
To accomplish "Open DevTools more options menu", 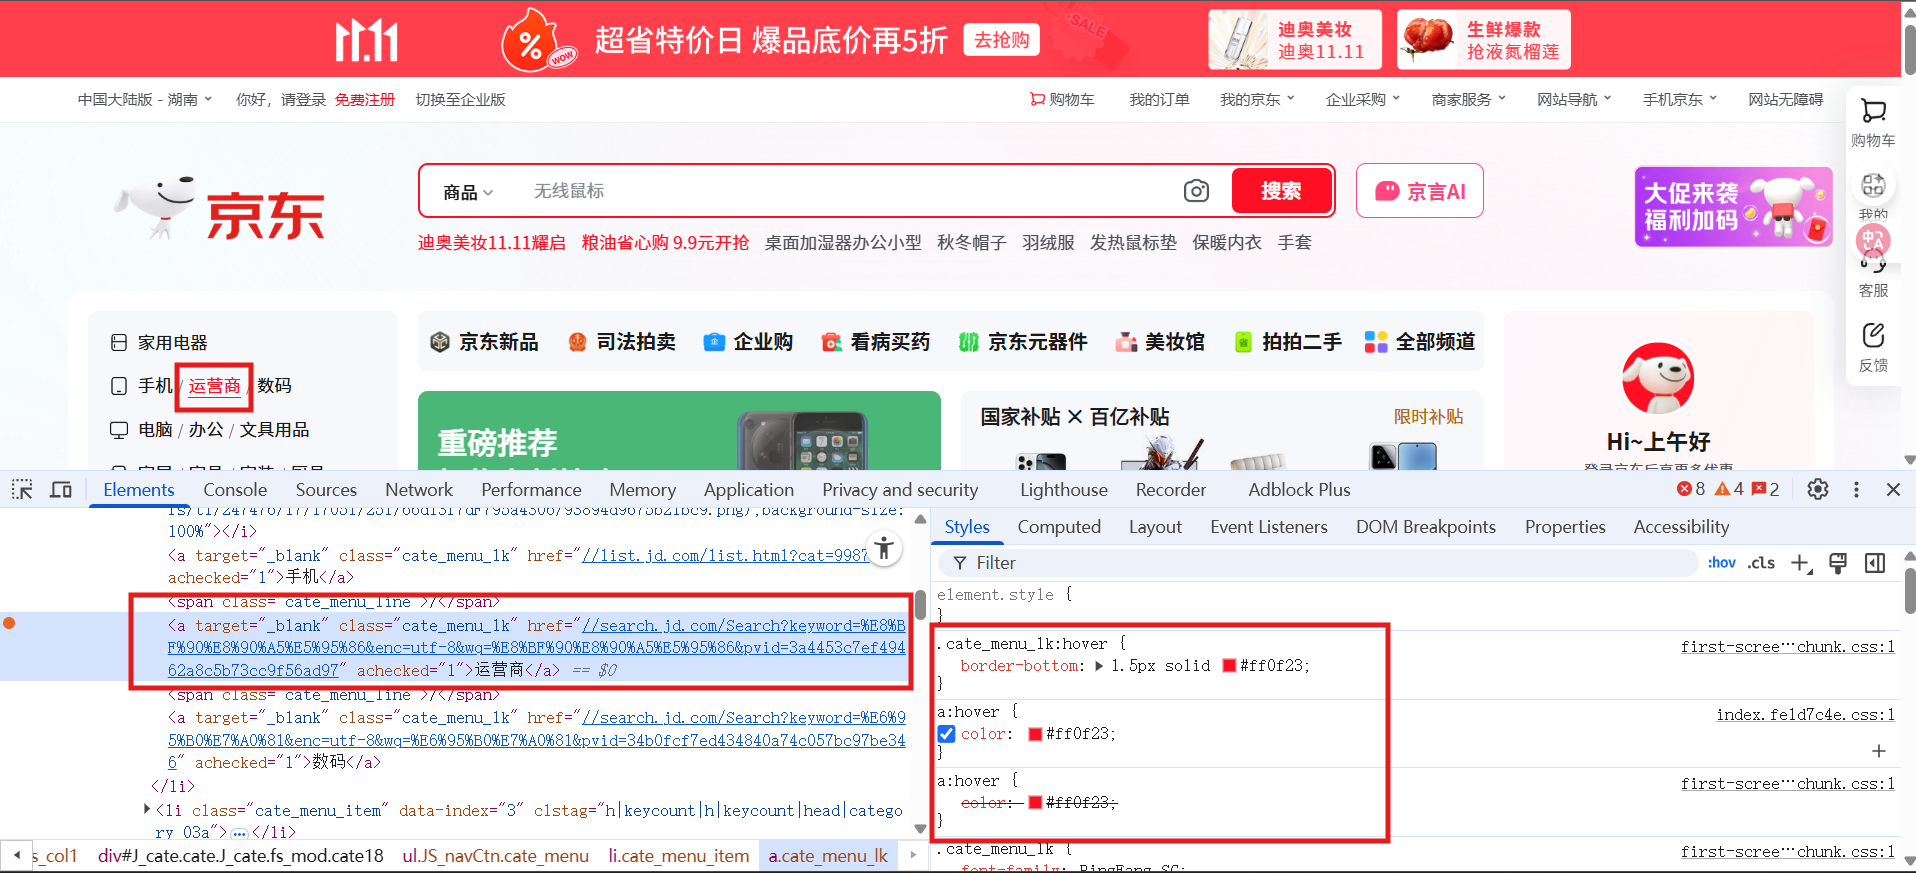I will (1856, 489).
